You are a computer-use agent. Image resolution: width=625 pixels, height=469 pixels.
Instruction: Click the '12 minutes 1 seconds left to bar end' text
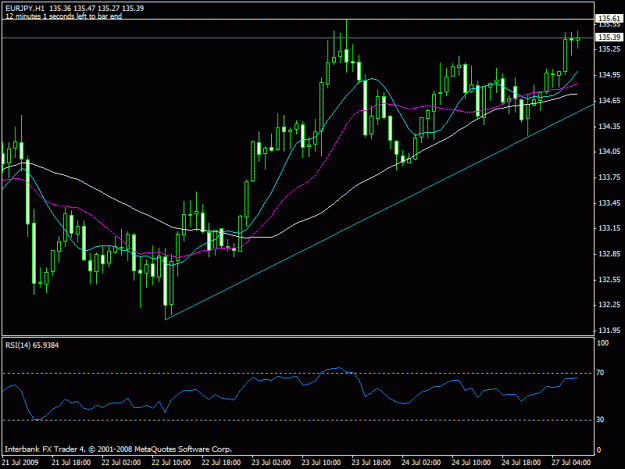pyautogui.click(x=63, y=16)
